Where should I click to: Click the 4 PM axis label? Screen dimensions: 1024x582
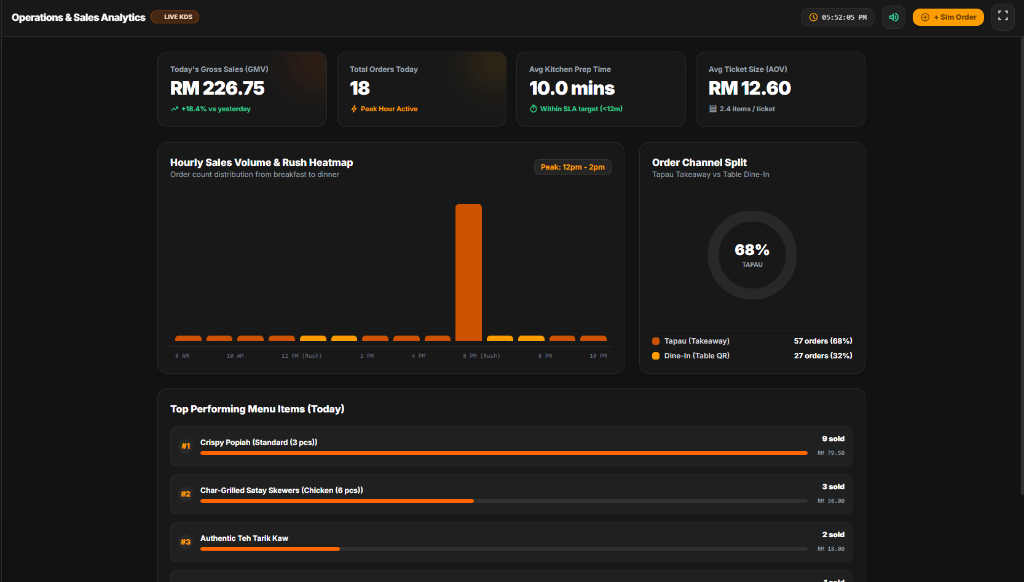click(x=419, y=356)
